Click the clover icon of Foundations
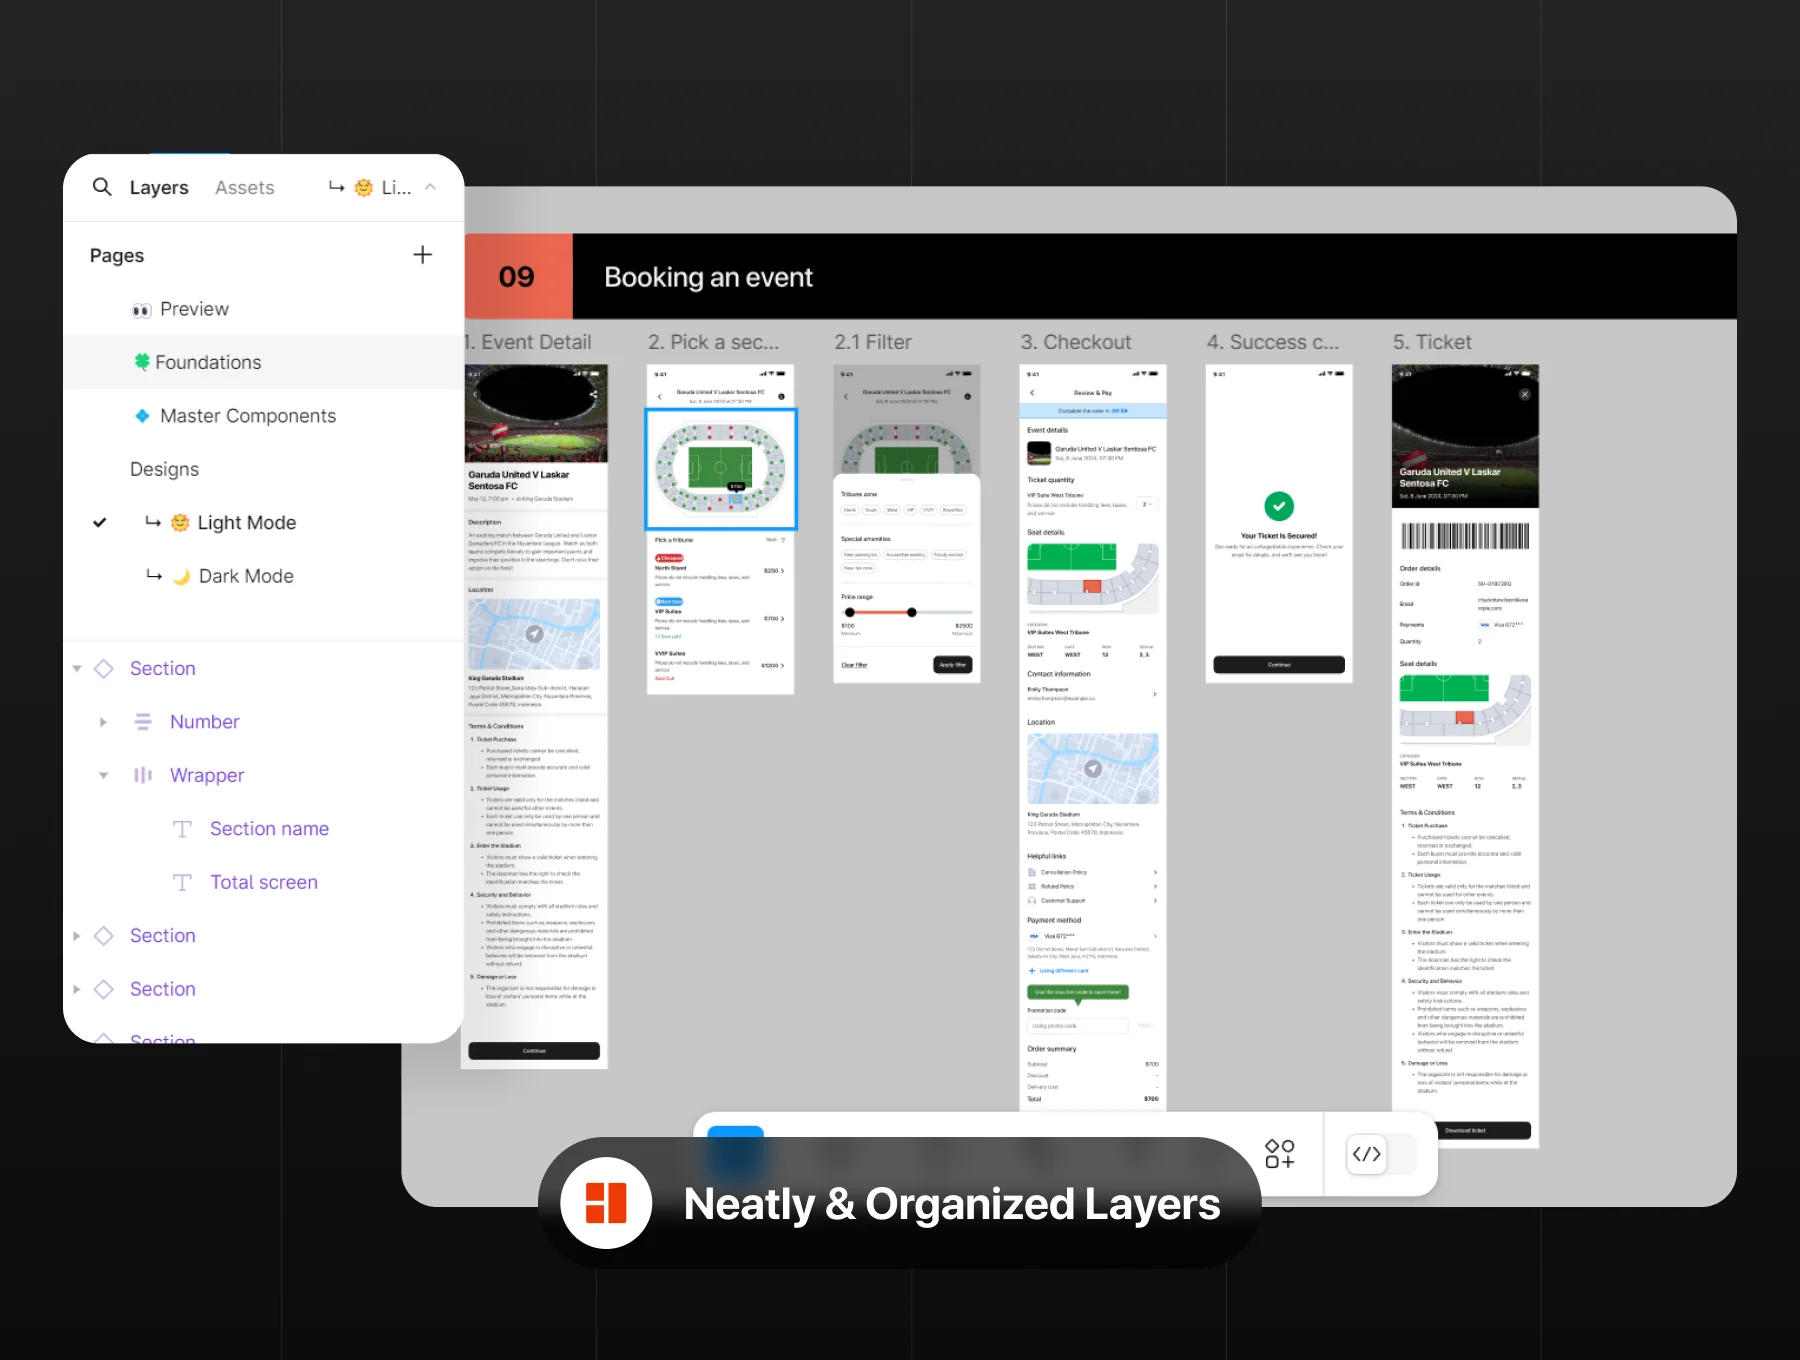 coord(142,361)
